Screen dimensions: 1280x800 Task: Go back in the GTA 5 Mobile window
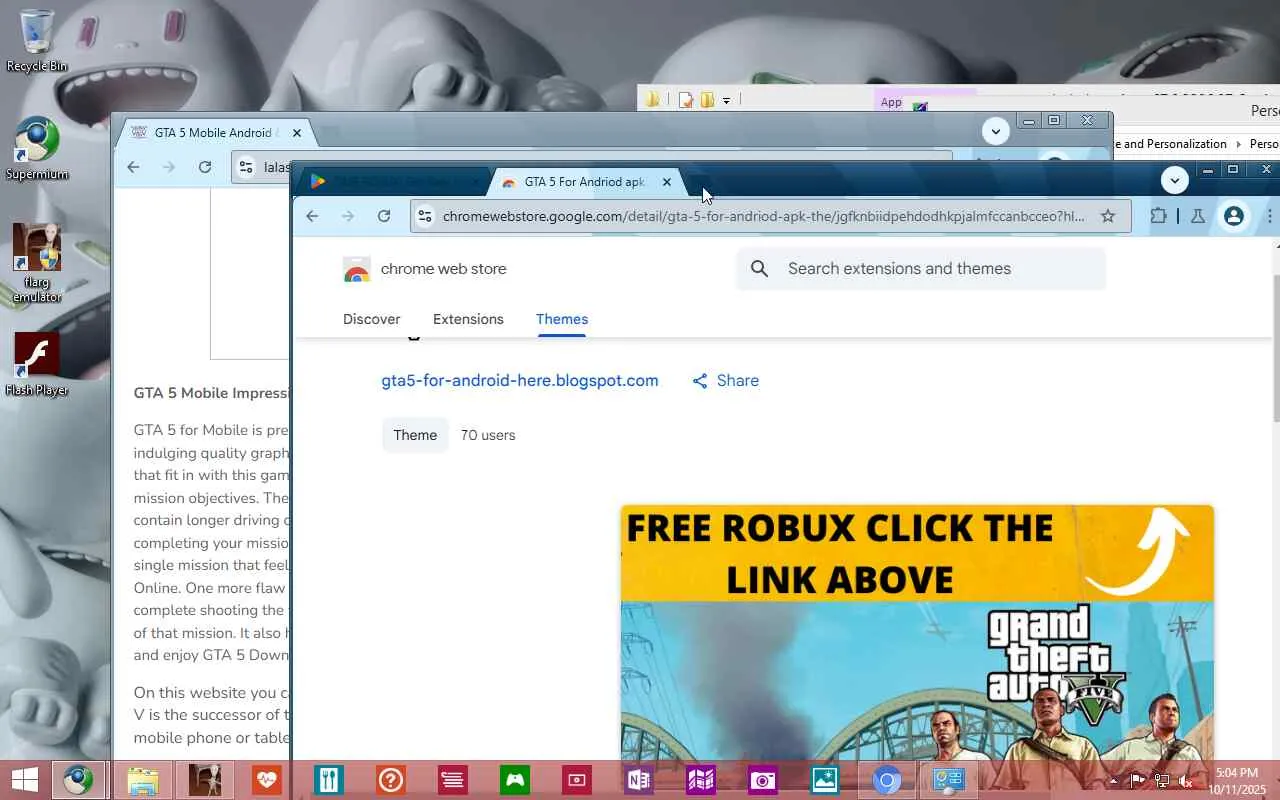pyautogui.click(x=133, y=167)
